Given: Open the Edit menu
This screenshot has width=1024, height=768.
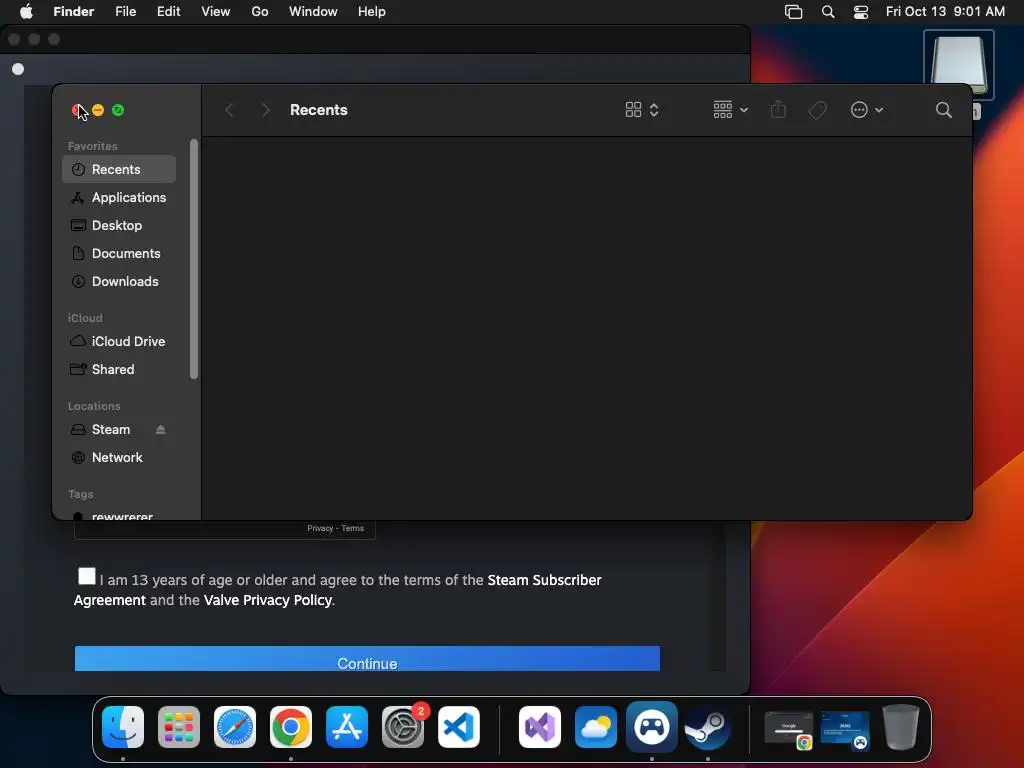Looking at the screenshot, I should coord(168,12).
